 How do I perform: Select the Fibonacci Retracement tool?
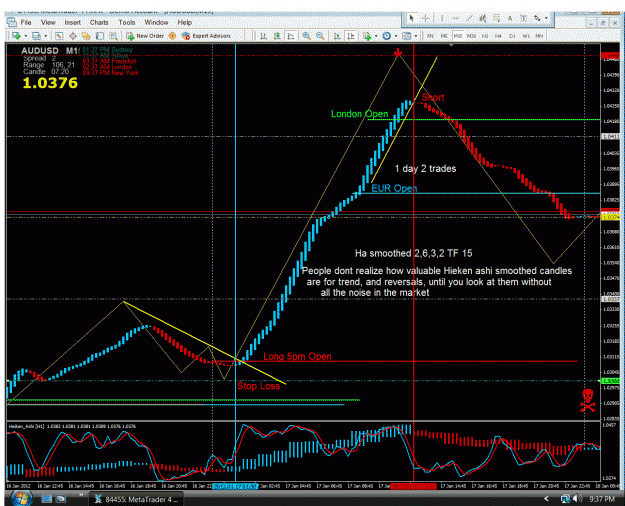496,18
